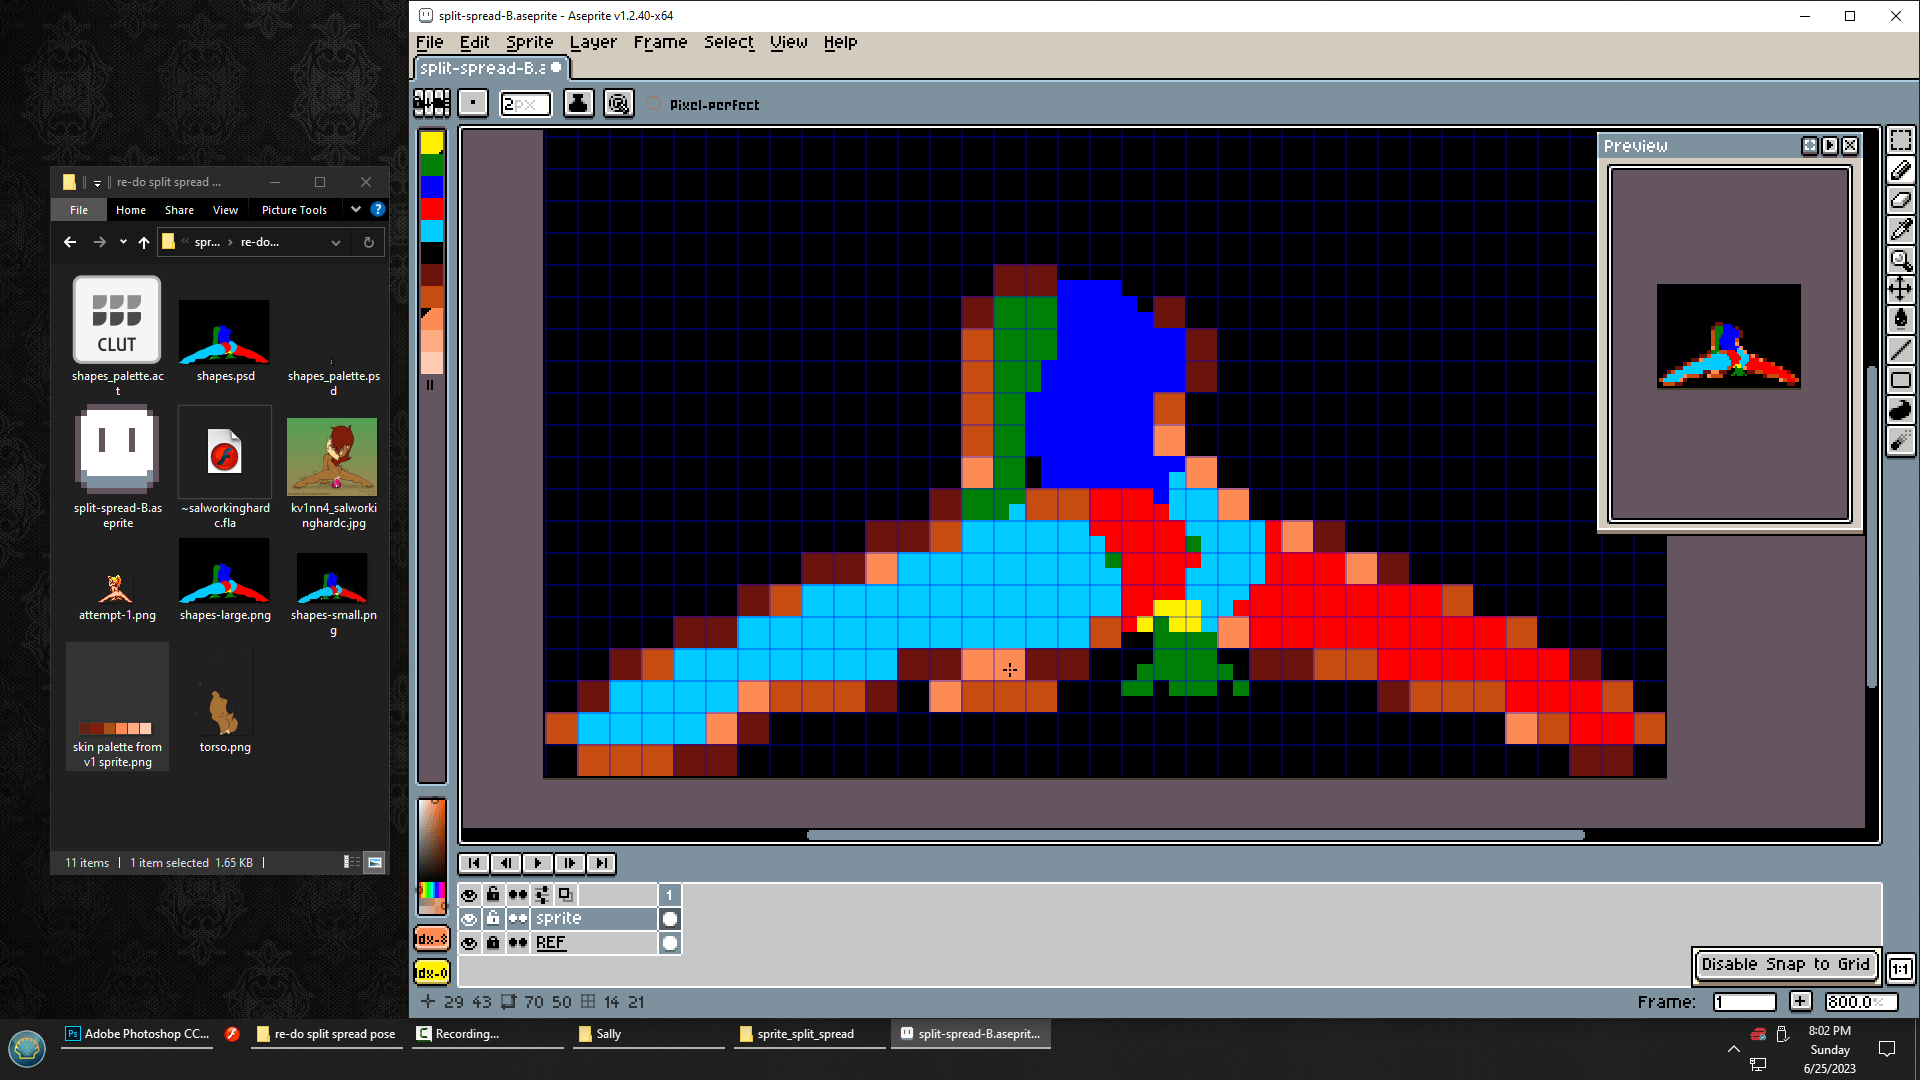
Task: Hide the sprite layer
Action: tap(469, 918)
